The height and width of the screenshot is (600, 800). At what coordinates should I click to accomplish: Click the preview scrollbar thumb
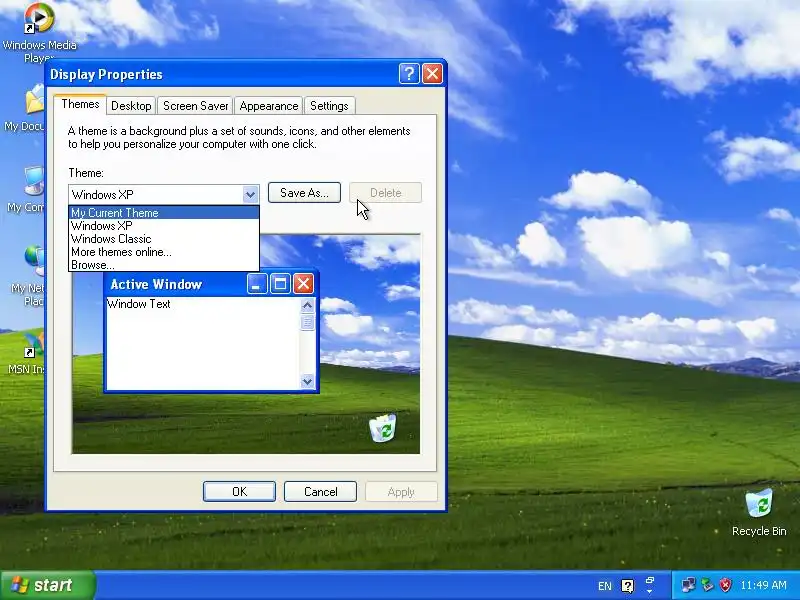307,322
